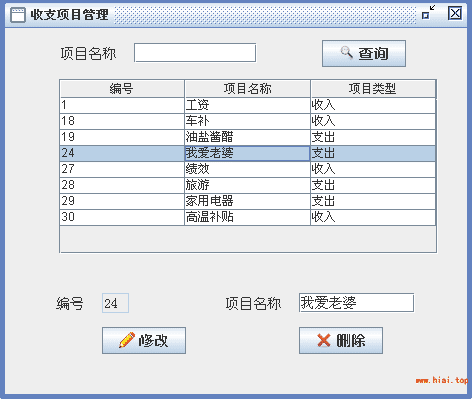The height and width of the screenshot is (399, 473).
Task: Click the number 19 cell
Action: click(x=122, y=137)
